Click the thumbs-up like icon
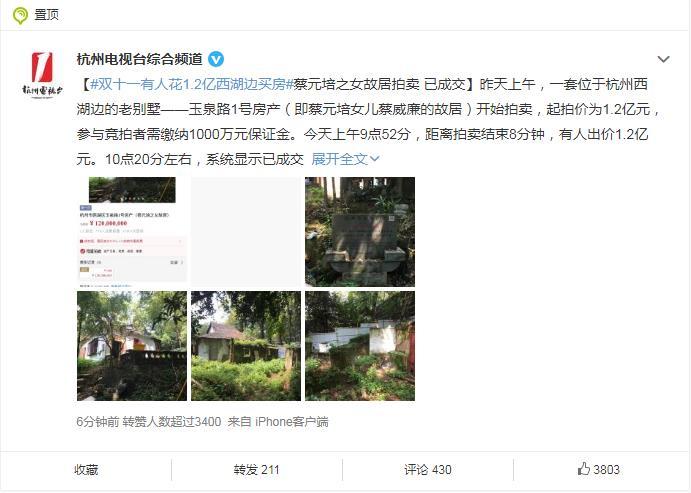 click(583, 468)
